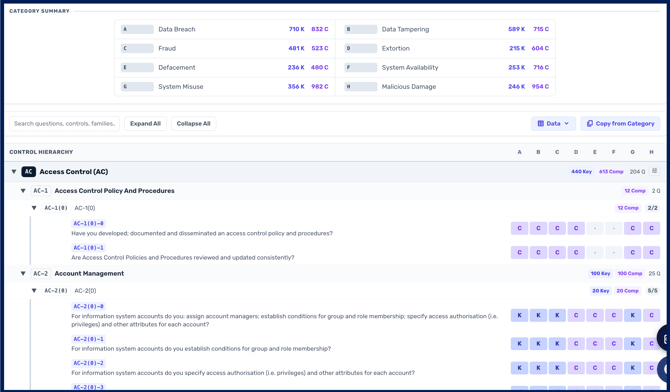Click the 5/5 counter on AC-2(0)

coord(652,291)
